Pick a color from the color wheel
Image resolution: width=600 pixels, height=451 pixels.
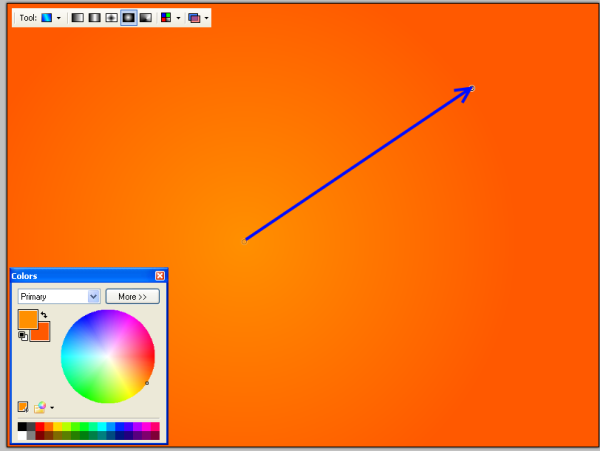[x=108, y=356]
